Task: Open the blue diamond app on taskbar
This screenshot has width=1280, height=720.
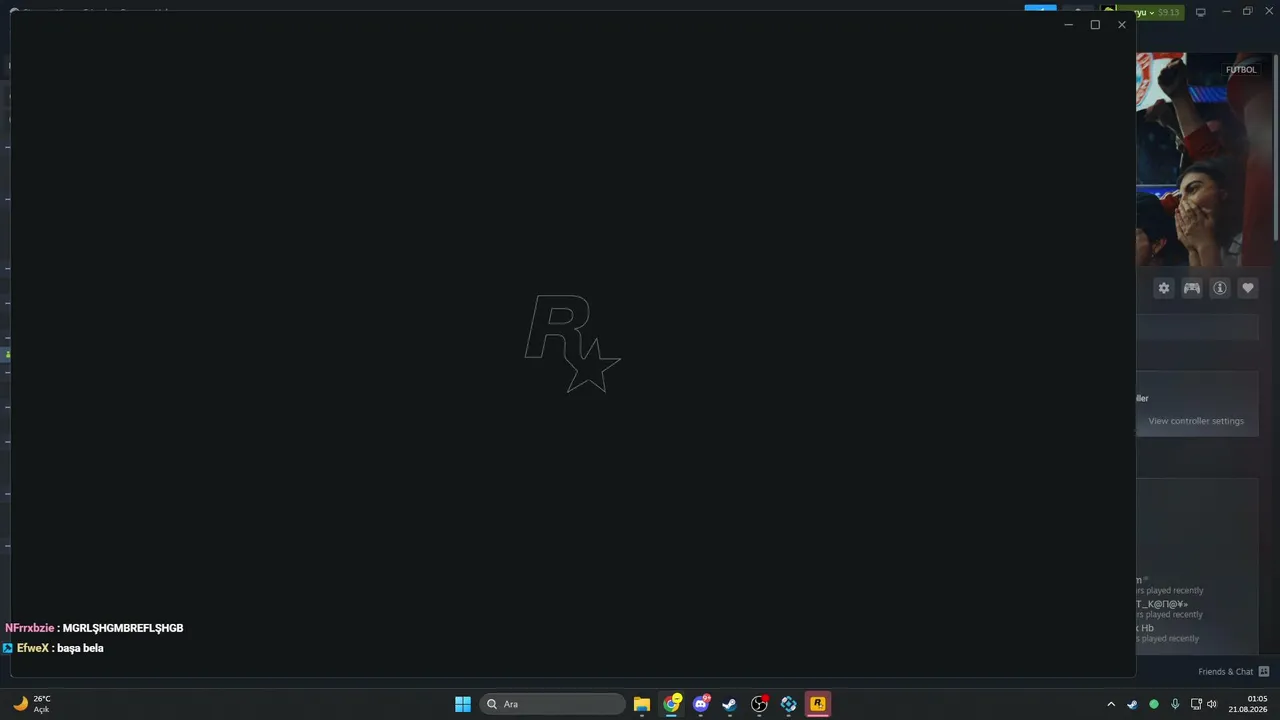Action: click(x=789, y=704)
